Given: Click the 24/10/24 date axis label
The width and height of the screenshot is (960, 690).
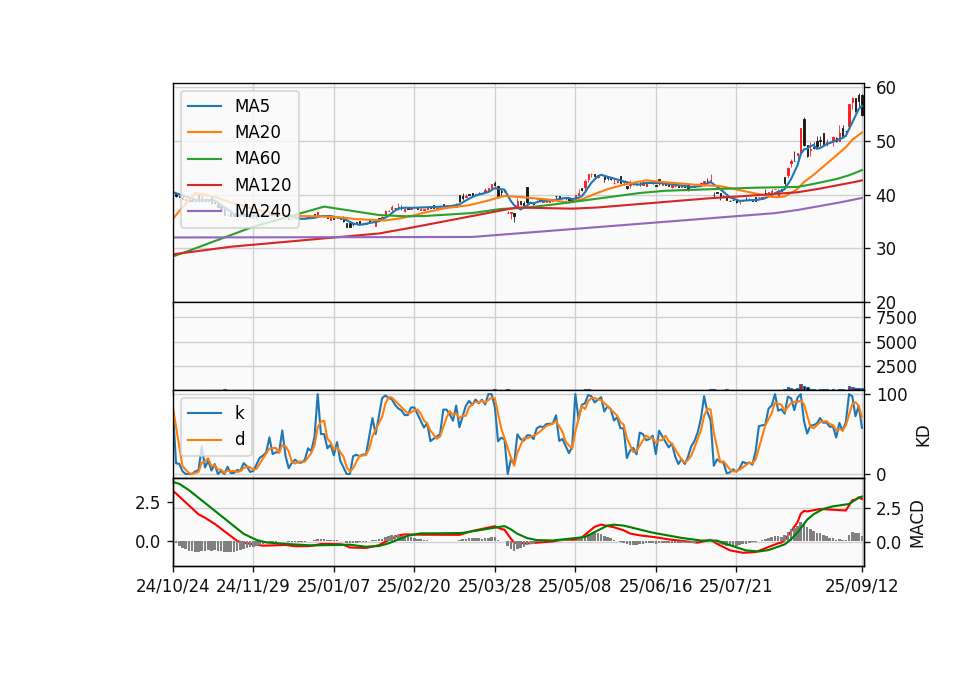Looking at the screenshot, I should tap(173, 586).
